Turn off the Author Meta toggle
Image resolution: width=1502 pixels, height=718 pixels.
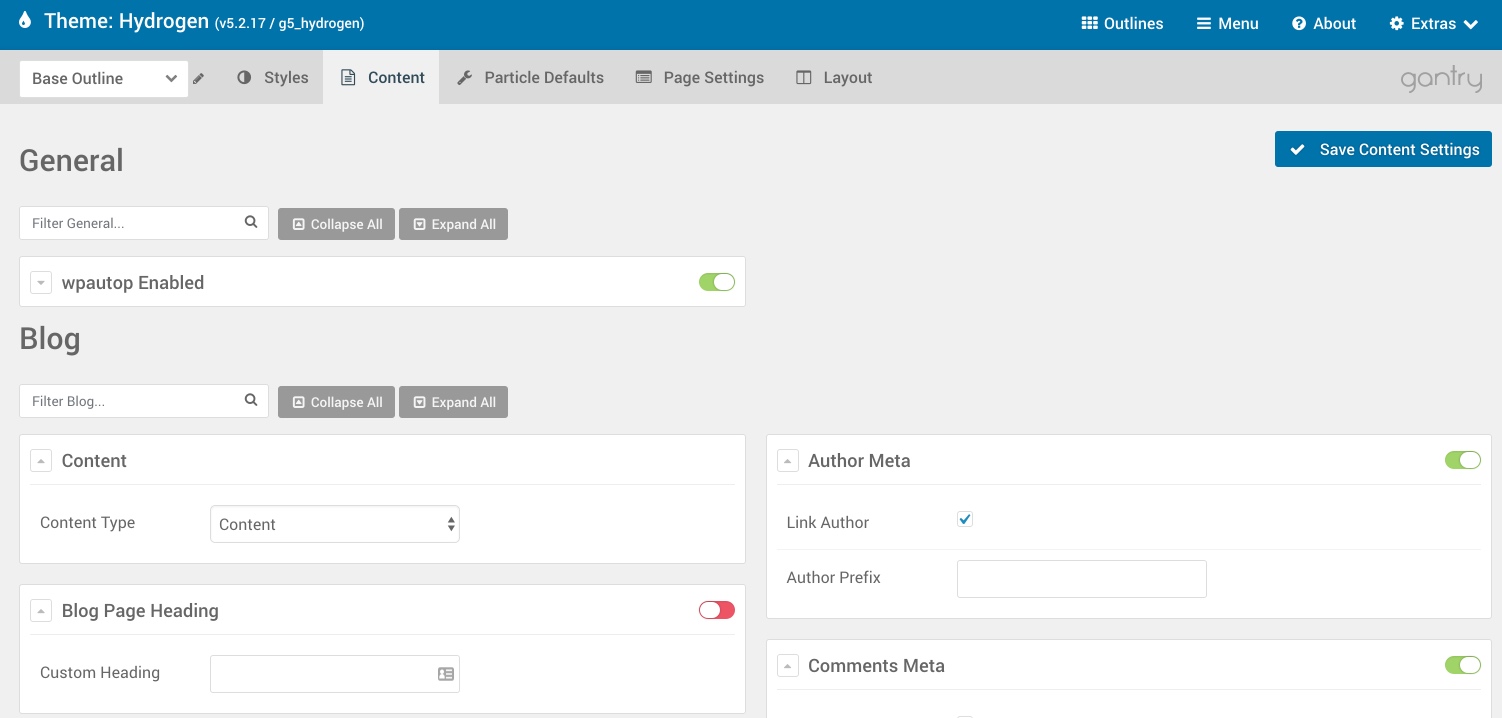pyautogui.click(x=1462, y=460)
